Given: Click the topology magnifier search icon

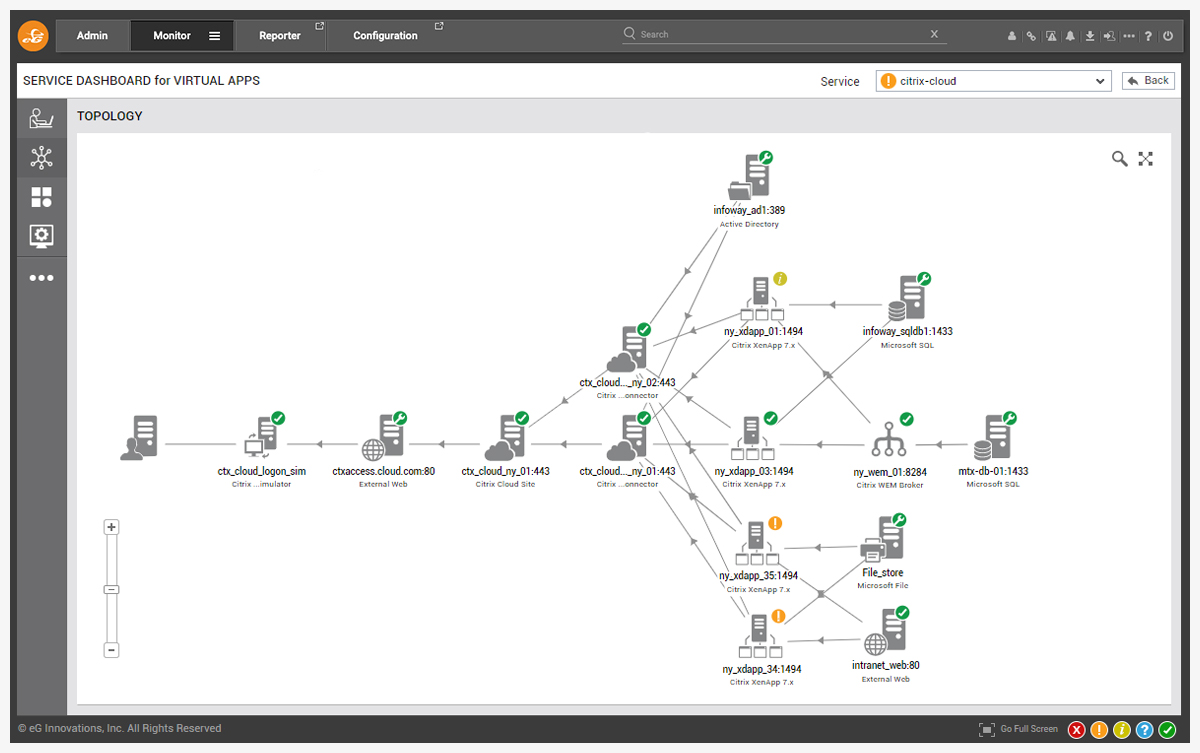Looking at the screenshot, I should coord(1120,158).
